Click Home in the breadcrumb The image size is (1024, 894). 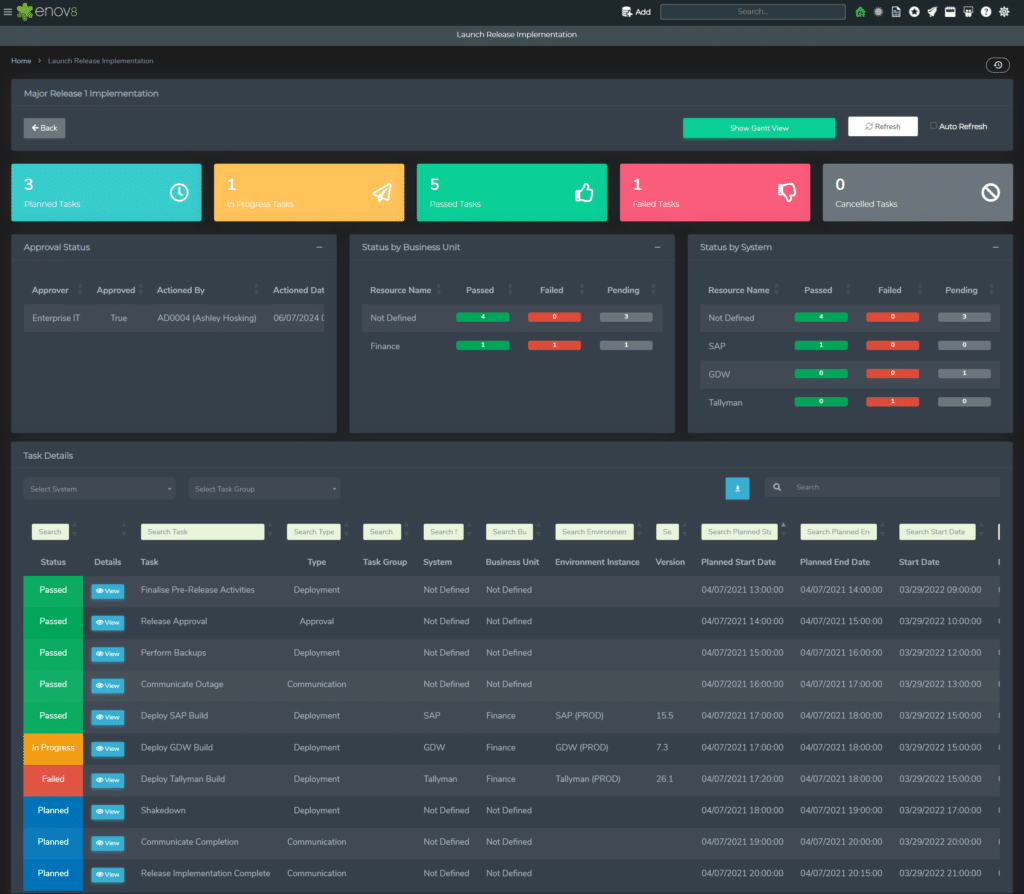(x=21, y=61)
